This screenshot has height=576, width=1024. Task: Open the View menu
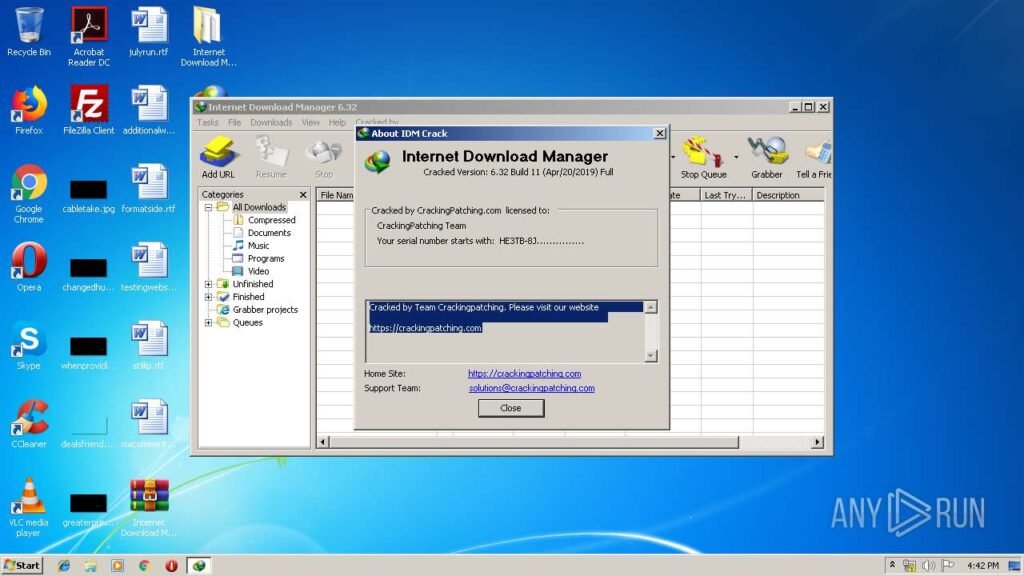[x=311, y=122]
